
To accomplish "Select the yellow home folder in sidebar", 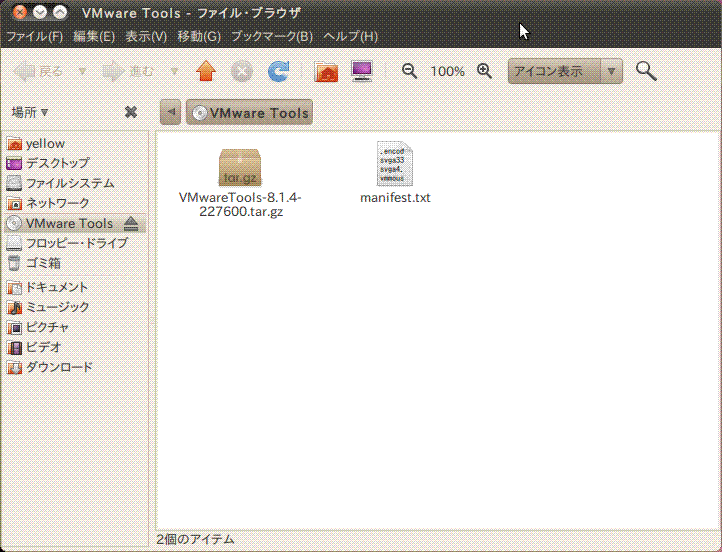I will click(x=76, y=144).
